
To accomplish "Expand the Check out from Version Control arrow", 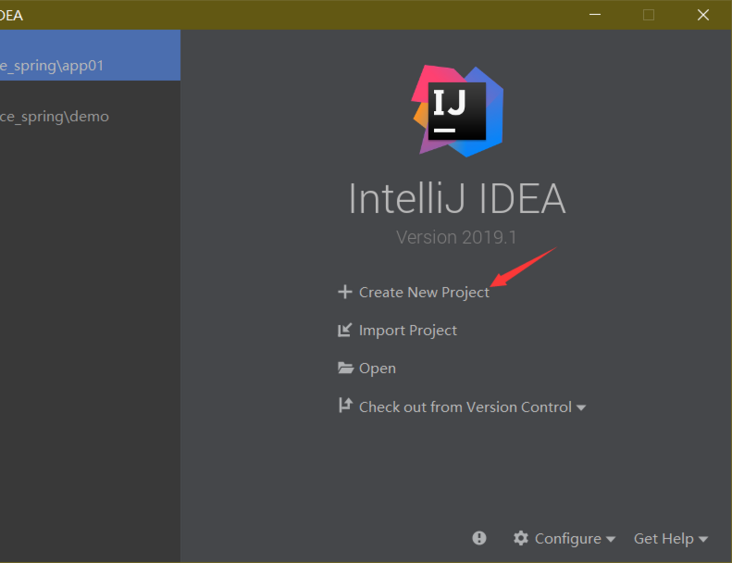I will point(581,408).
